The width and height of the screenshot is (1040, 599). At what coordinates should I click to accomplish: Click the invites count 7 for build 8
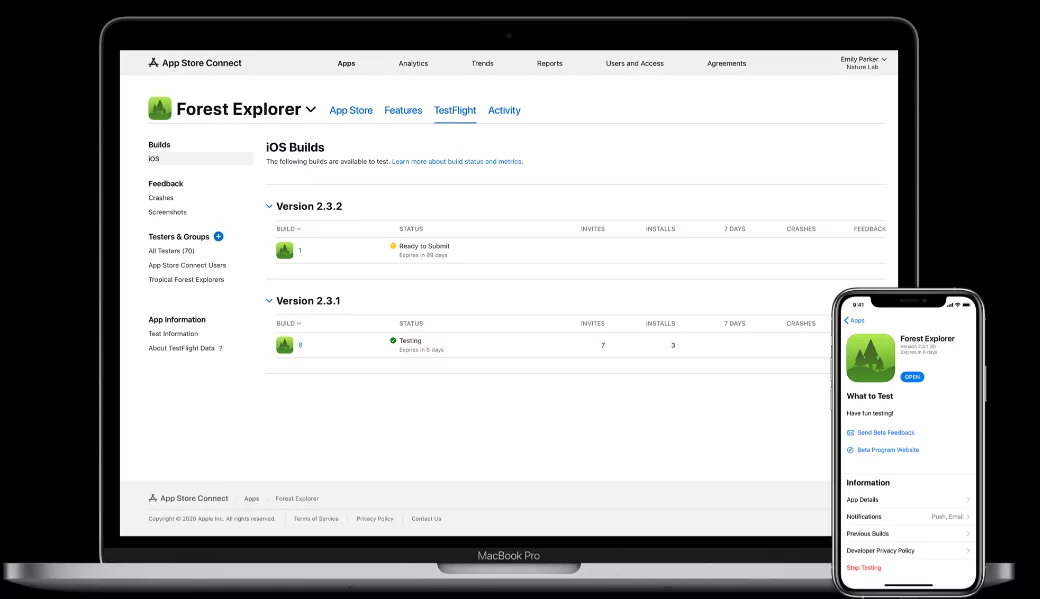click(x=602, y=345)
